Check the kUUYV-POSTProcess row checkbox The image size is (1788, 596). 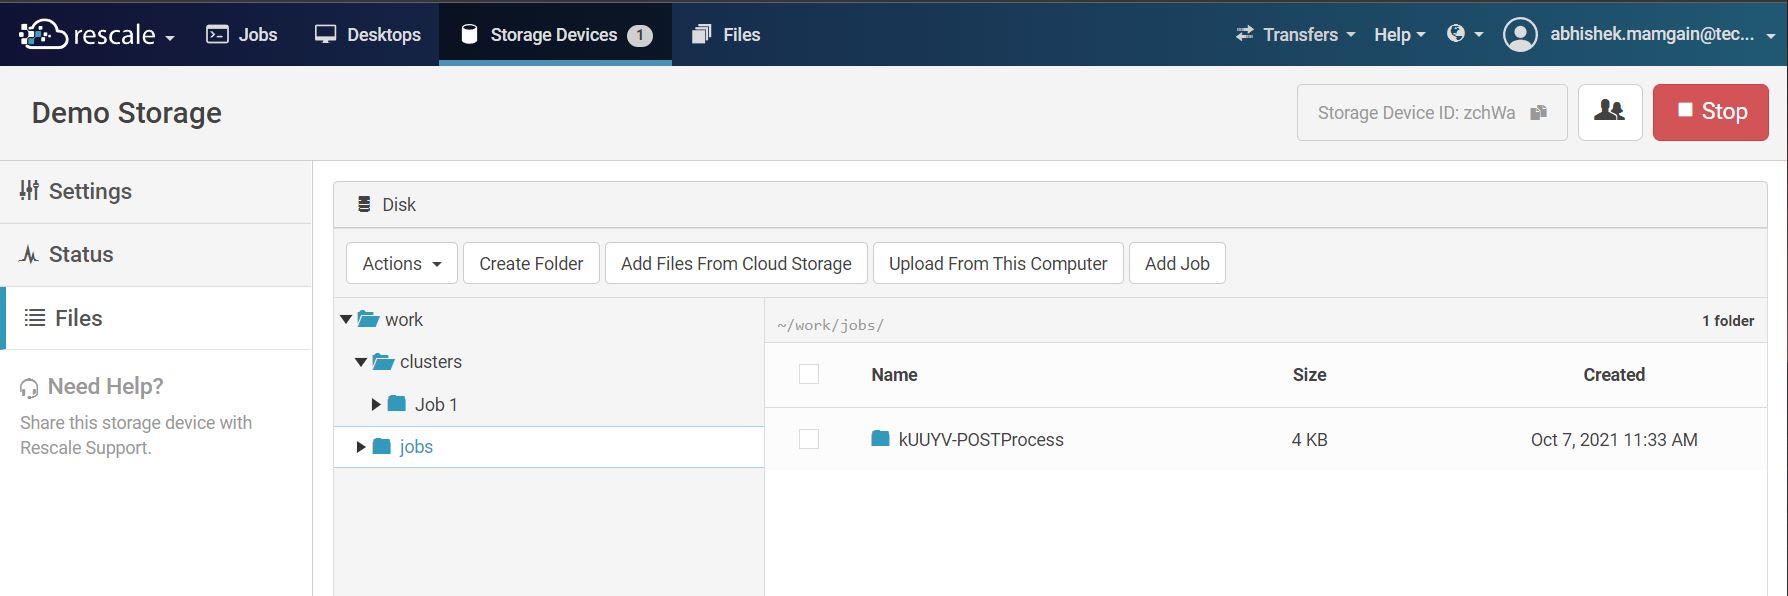click(809, 439)
